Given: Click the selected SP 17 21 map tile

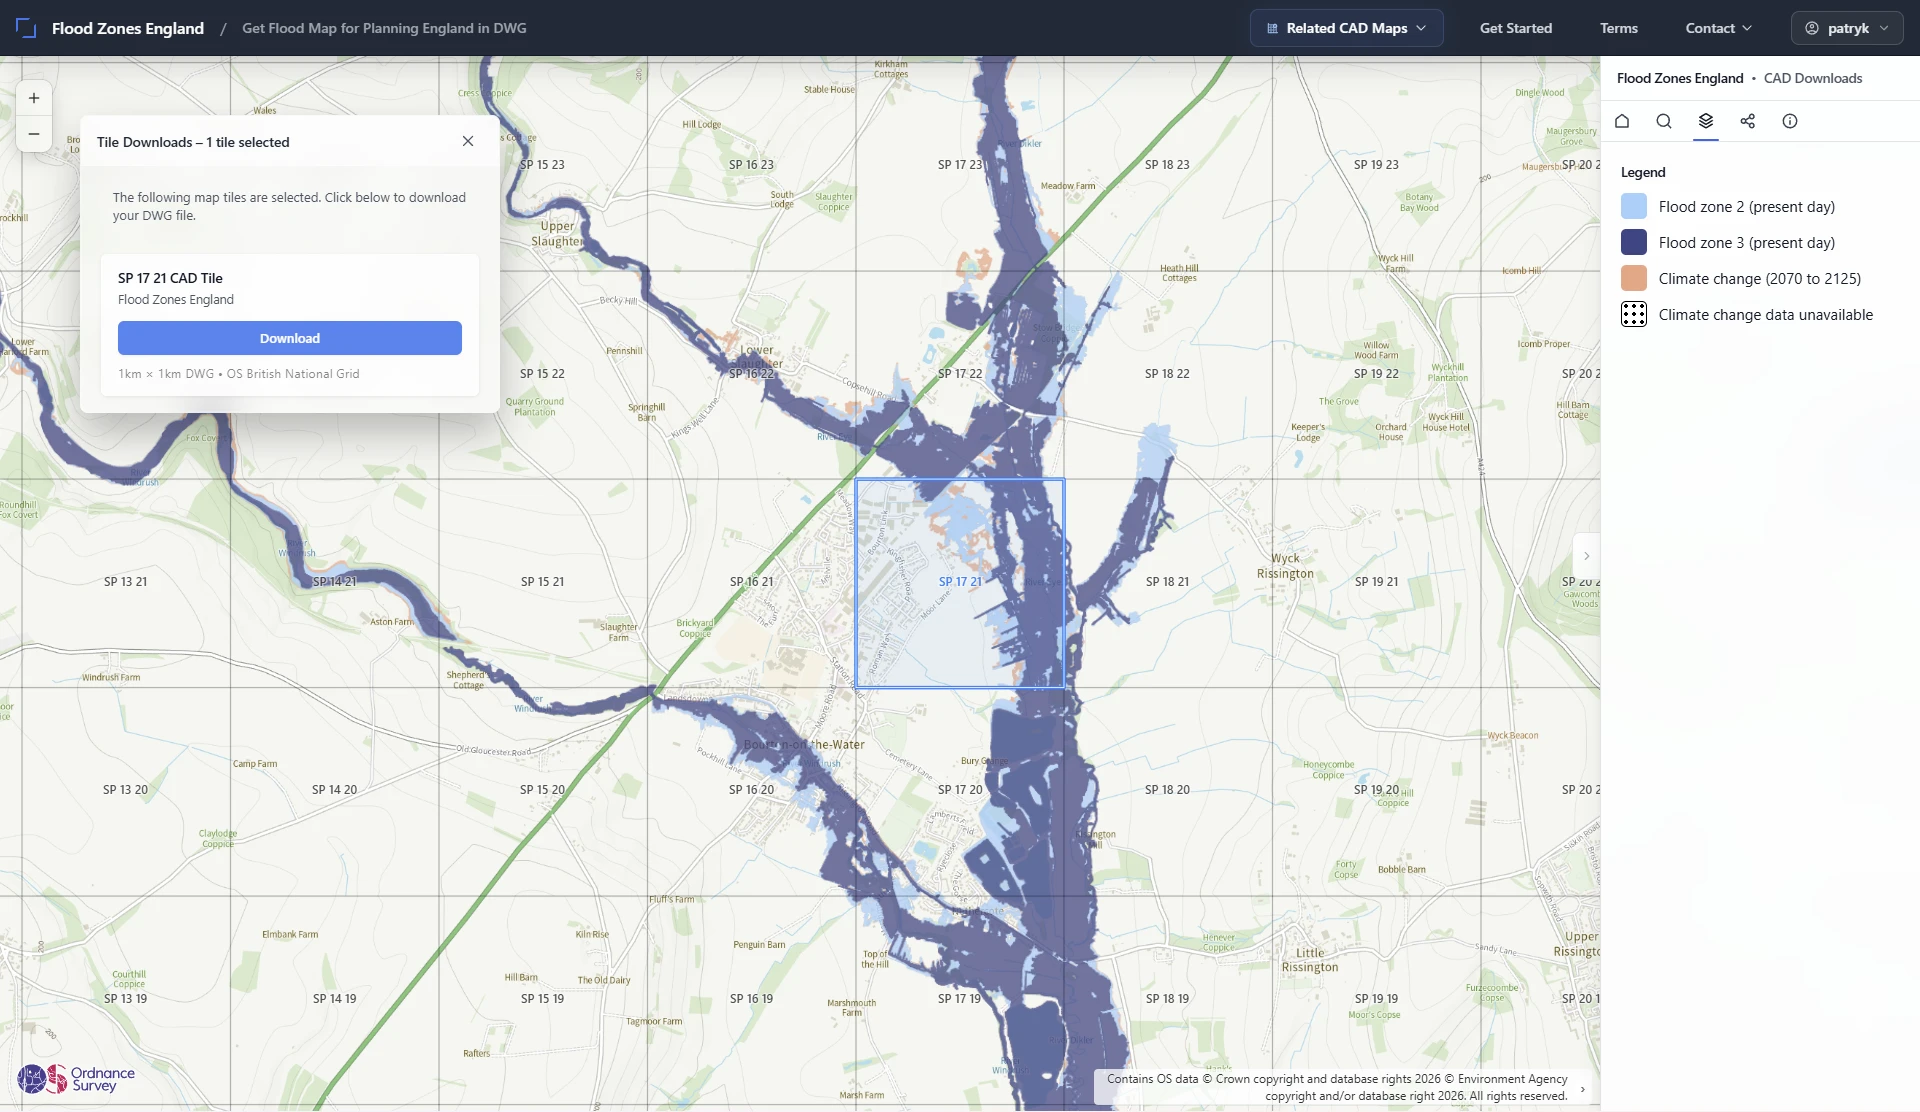Looking at the screenshot, I should (x=960, y=583).
